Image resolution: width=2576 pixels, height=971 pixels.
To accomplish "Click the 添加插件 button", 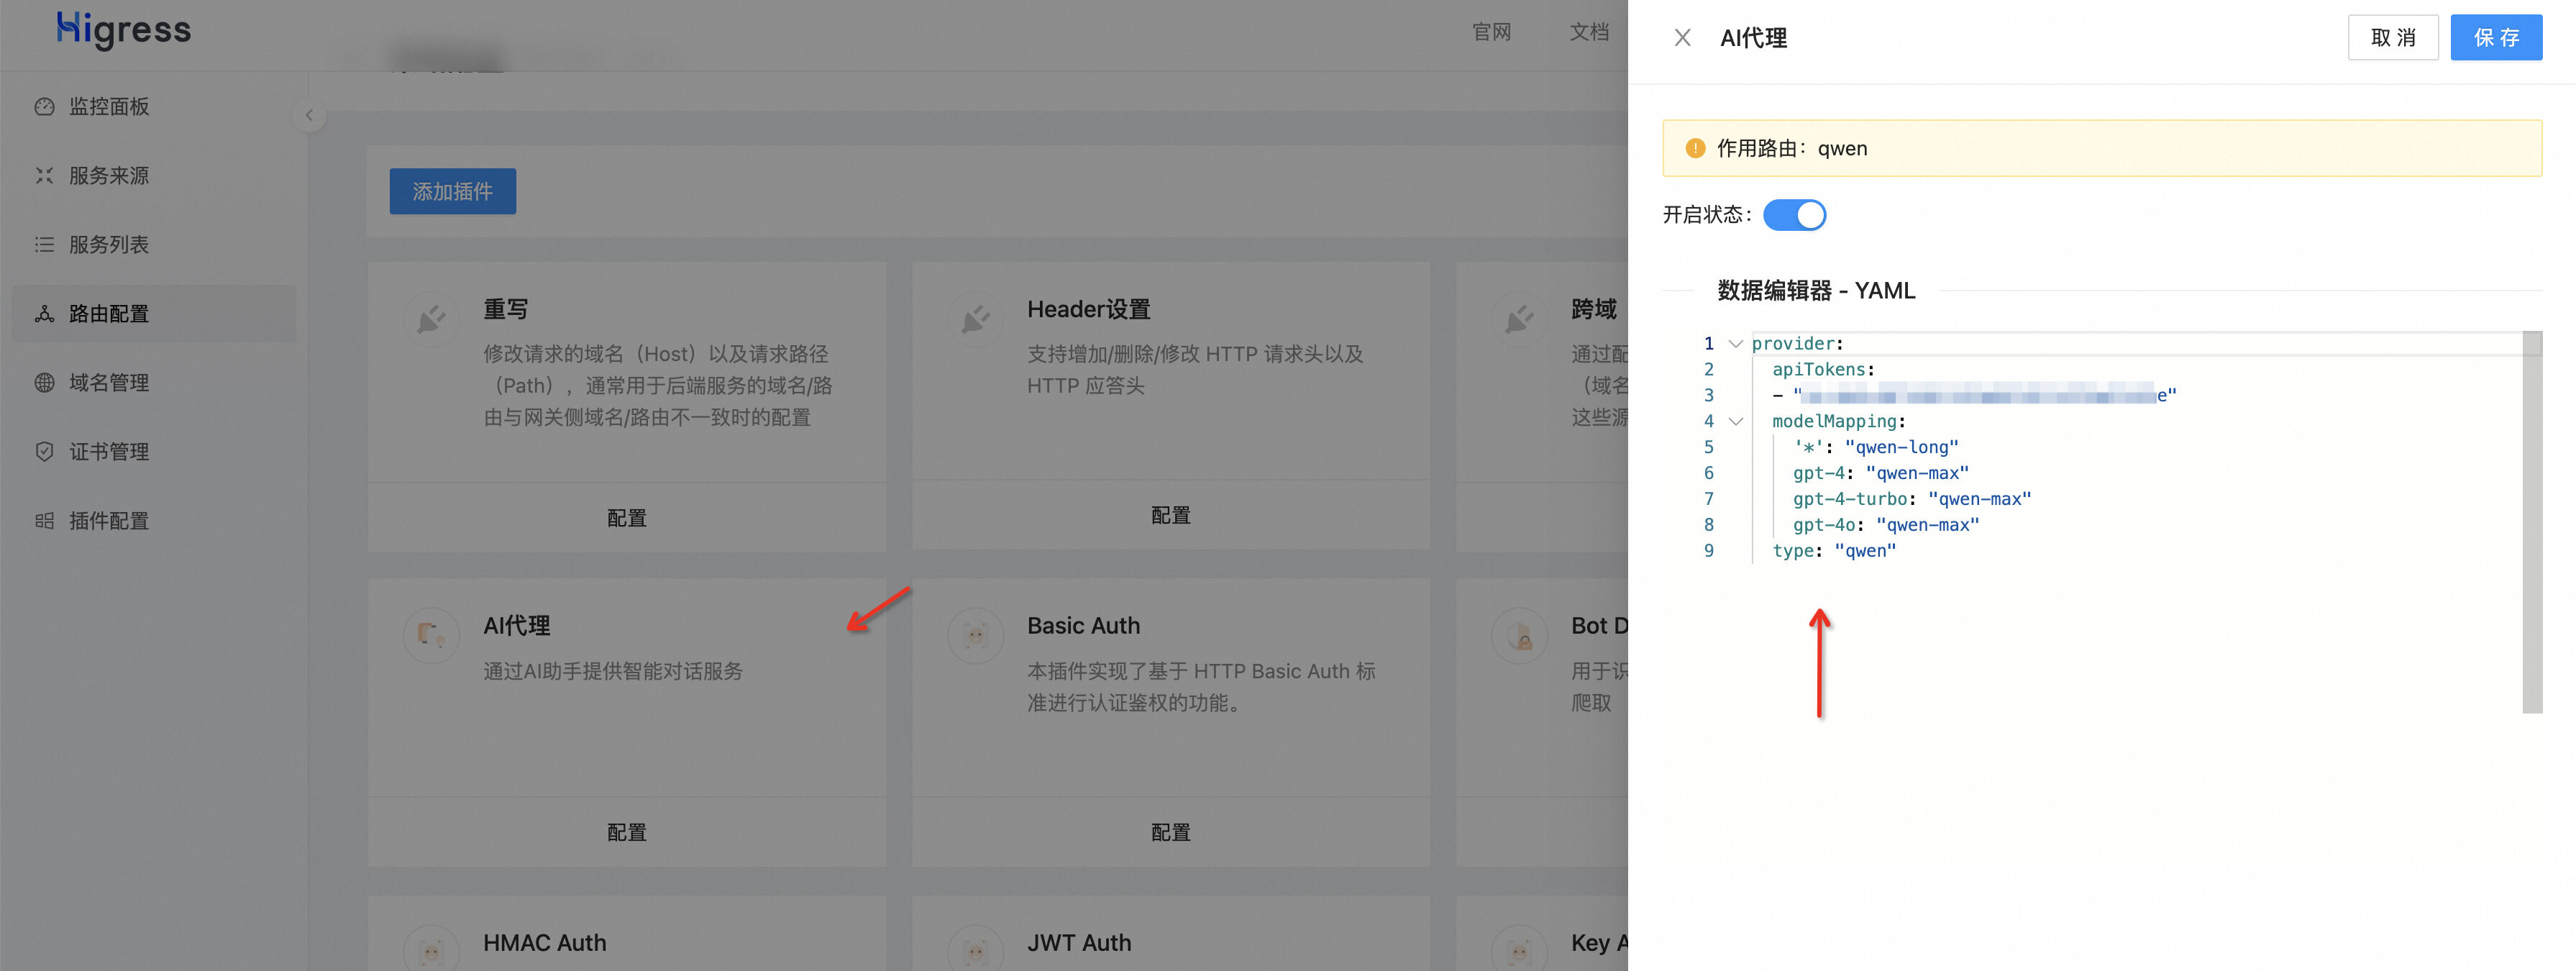I will pyautogui.click(x=452, y=191).
